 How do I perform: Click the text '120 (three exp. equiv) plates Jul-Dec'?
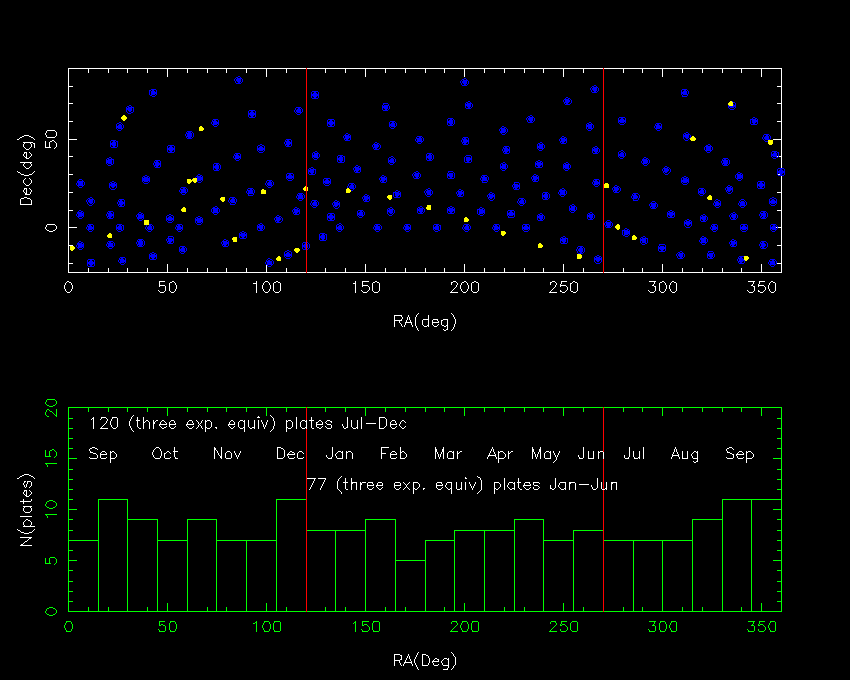[x=248, y=424]
